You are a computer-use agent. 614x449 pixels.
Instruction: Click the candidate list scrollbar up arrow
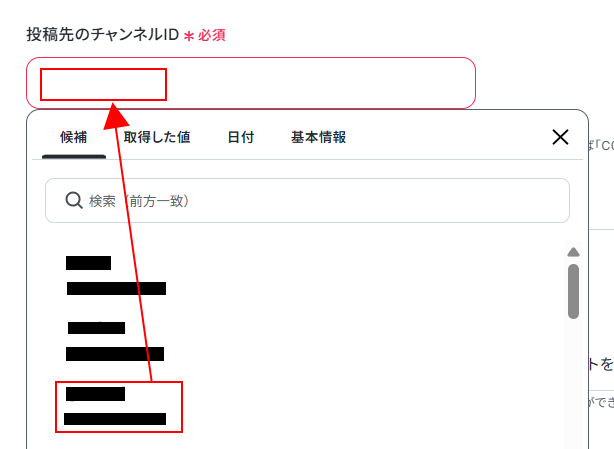click(573, 252)
